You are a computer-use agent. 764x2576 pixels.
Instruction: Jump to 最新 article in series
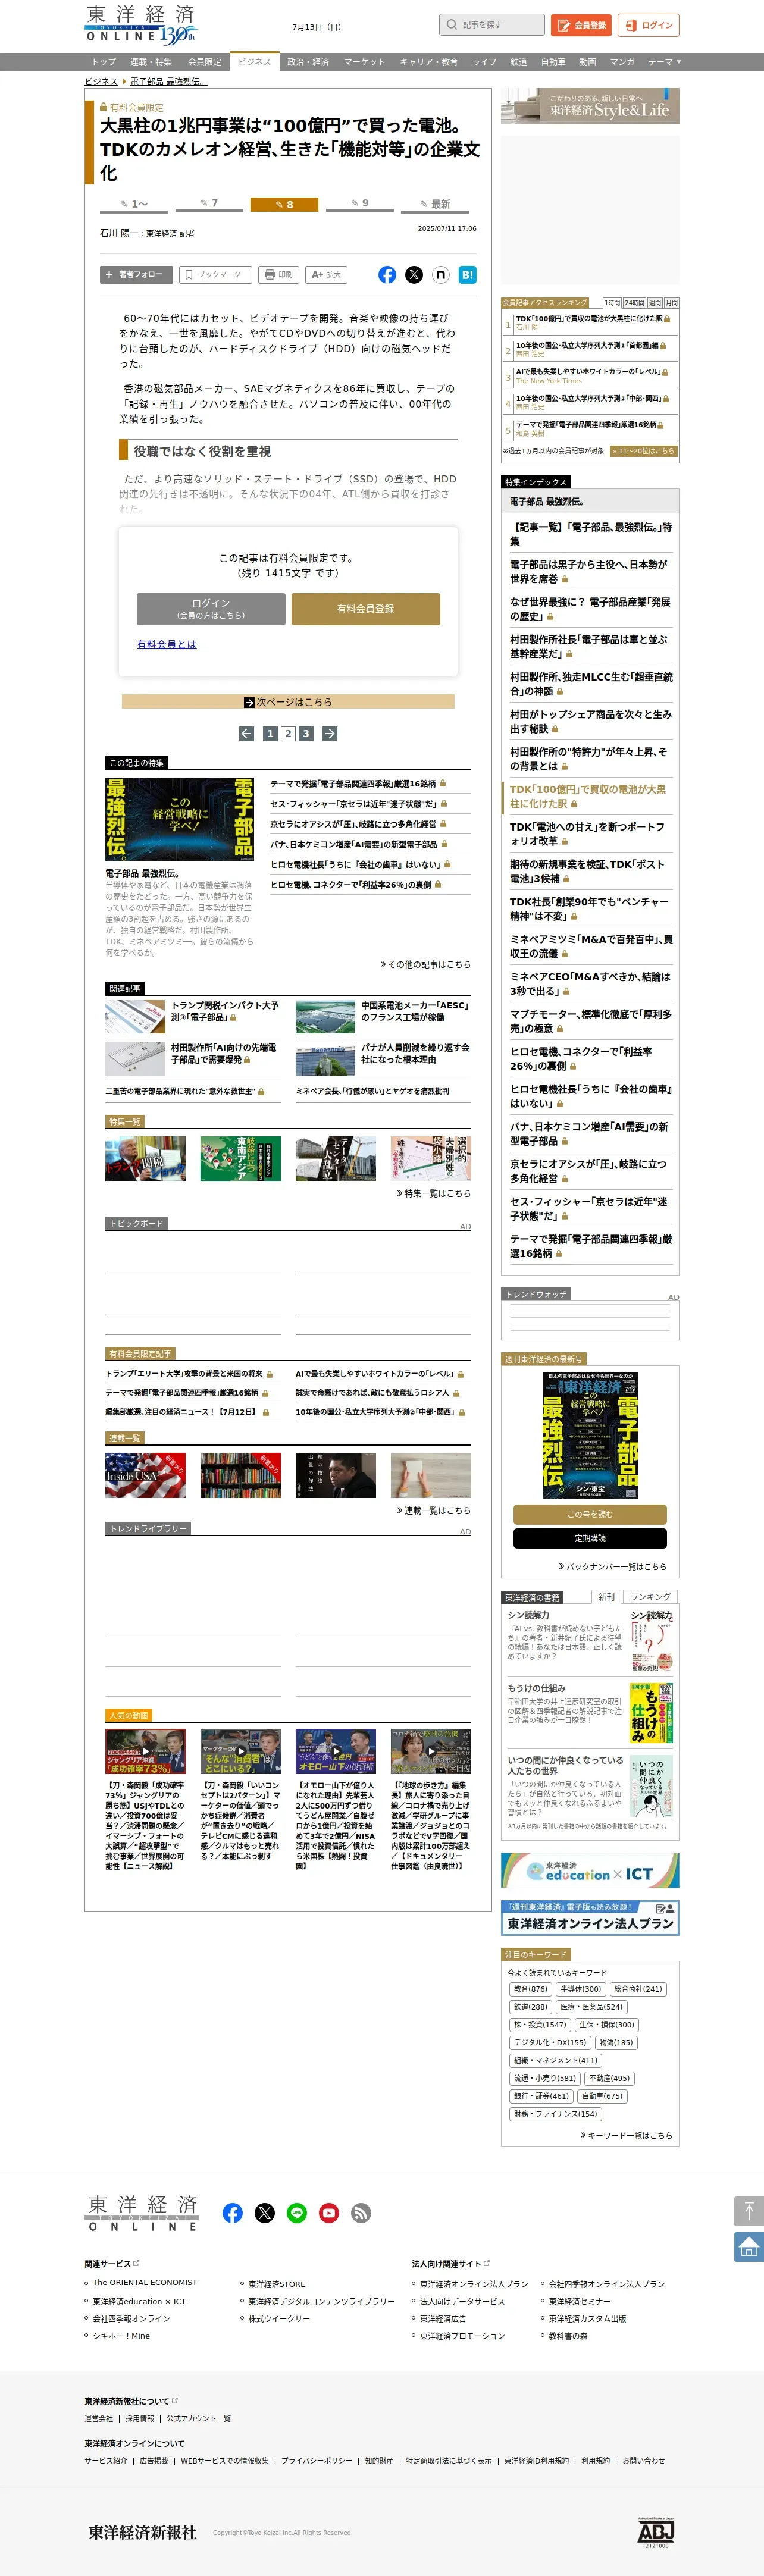coord(435,204)
